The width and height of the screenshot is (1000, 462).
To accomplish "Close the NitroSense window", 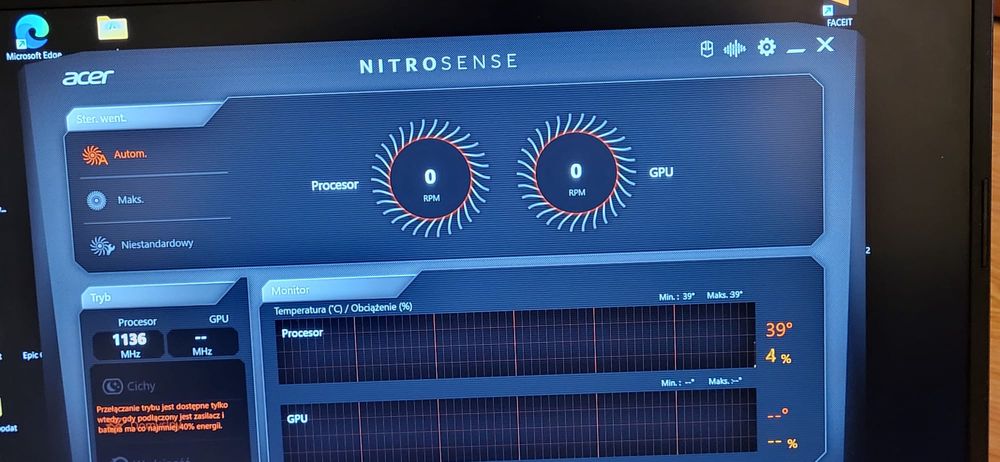I will (x=825, y=44).
